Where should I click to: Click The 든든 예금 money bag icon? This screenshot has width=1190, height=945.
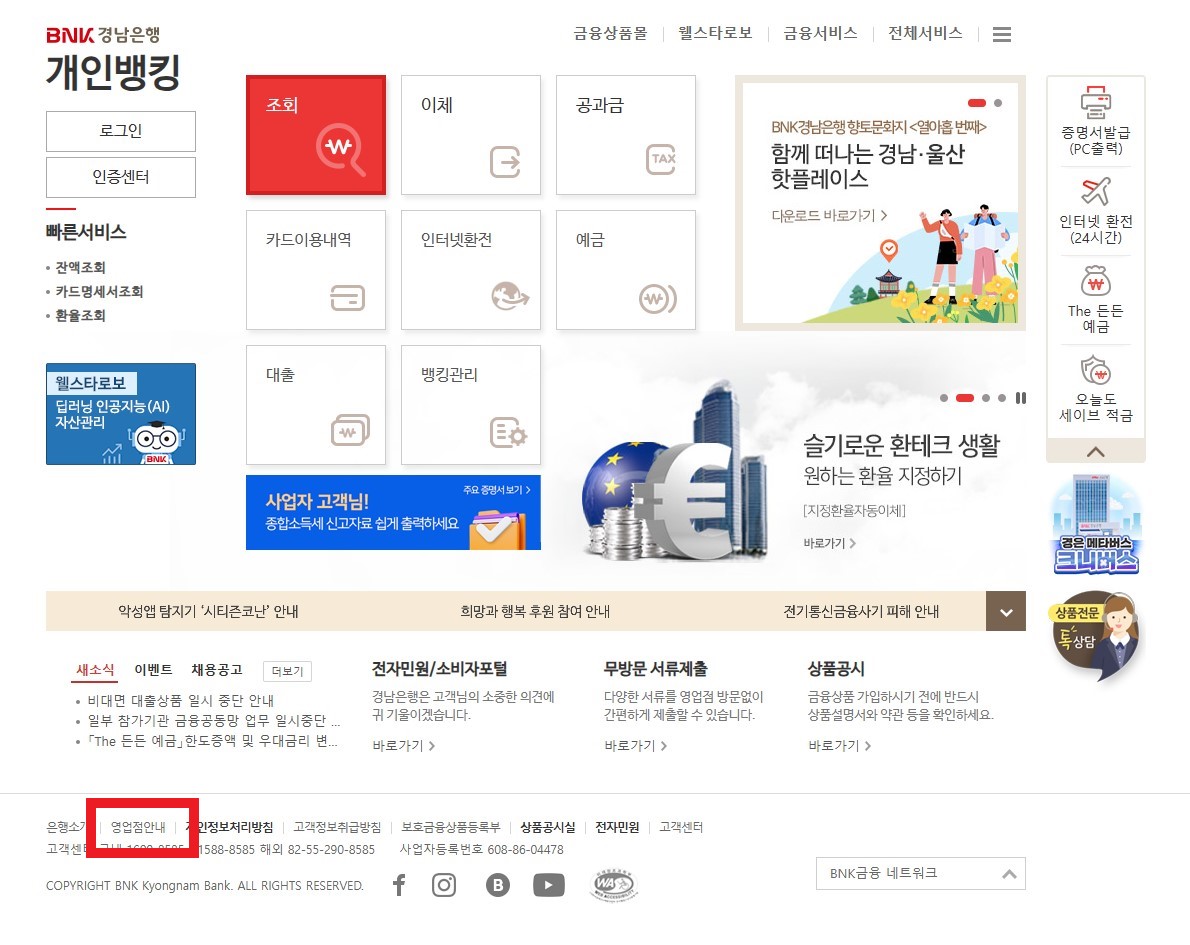pyautogui.click(x=1095, y=281)
